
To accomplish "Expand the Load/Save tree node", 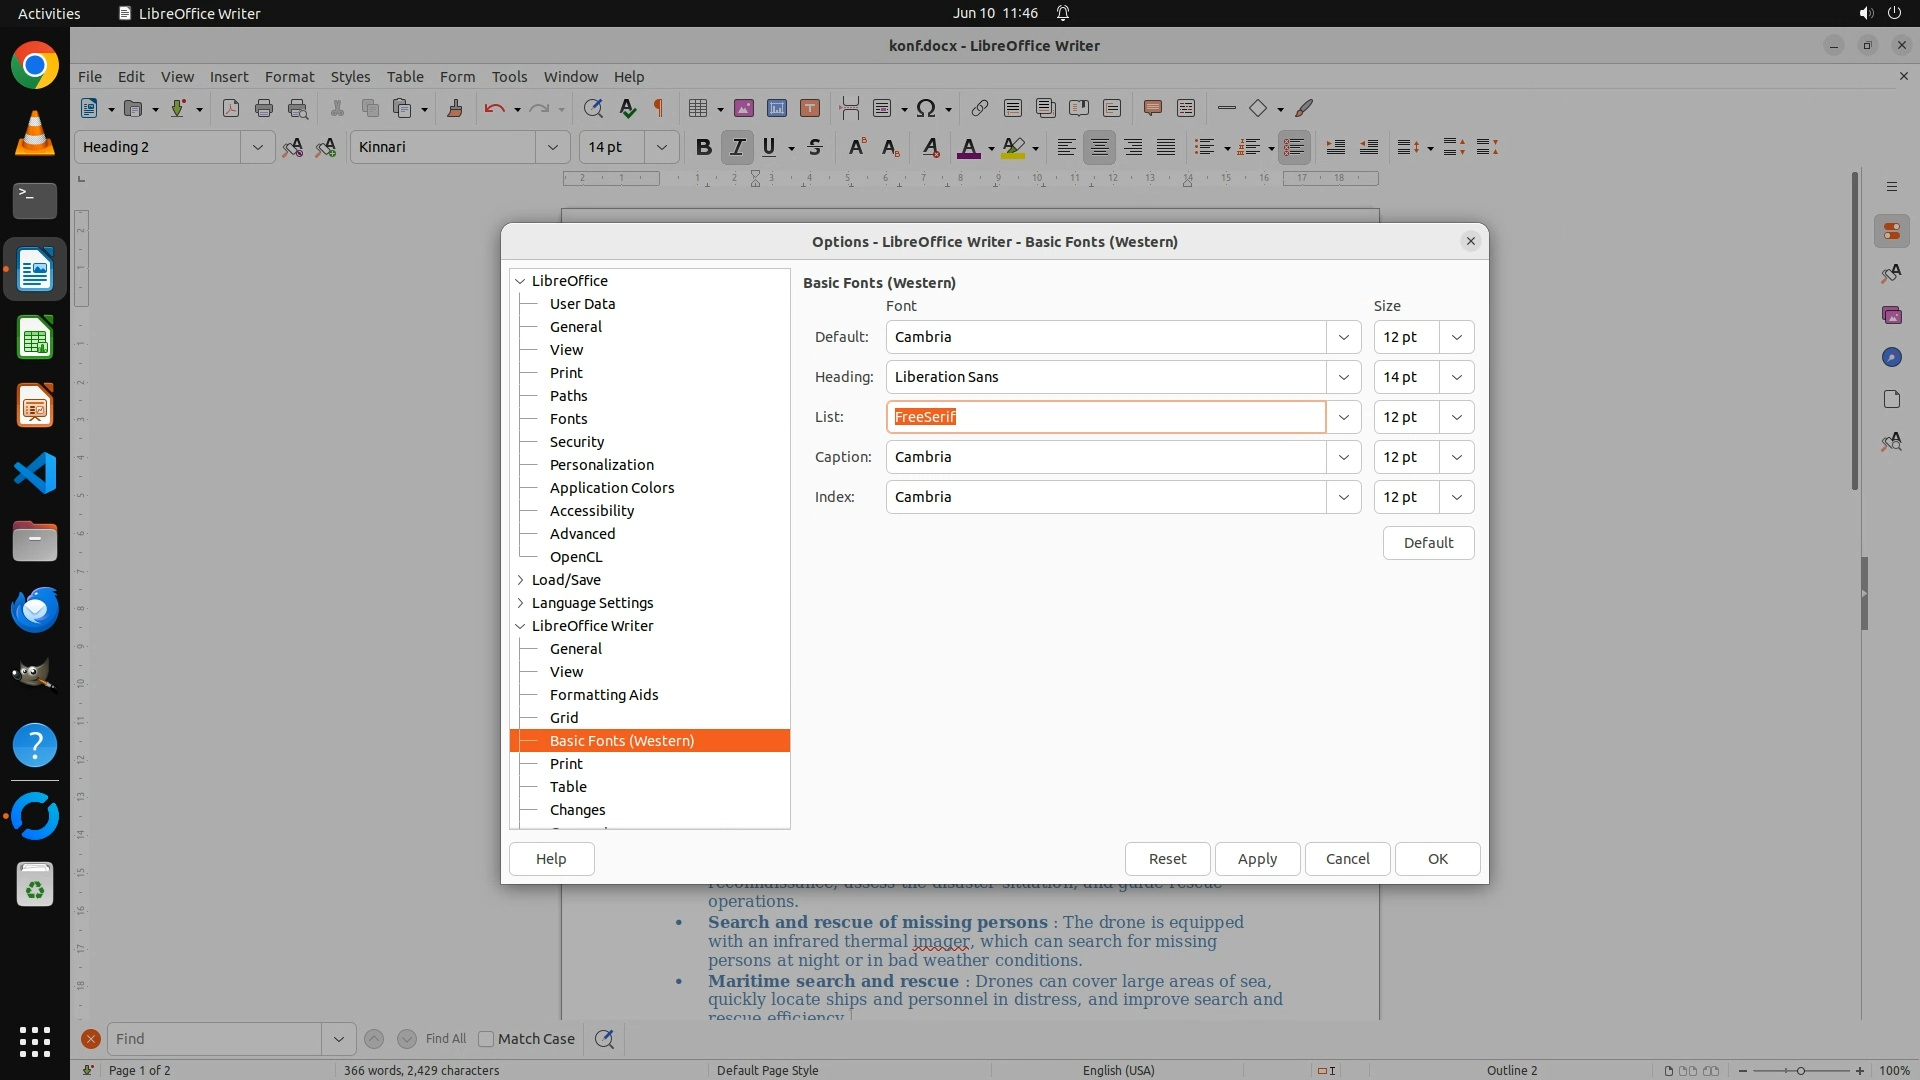I will point(520,580).
